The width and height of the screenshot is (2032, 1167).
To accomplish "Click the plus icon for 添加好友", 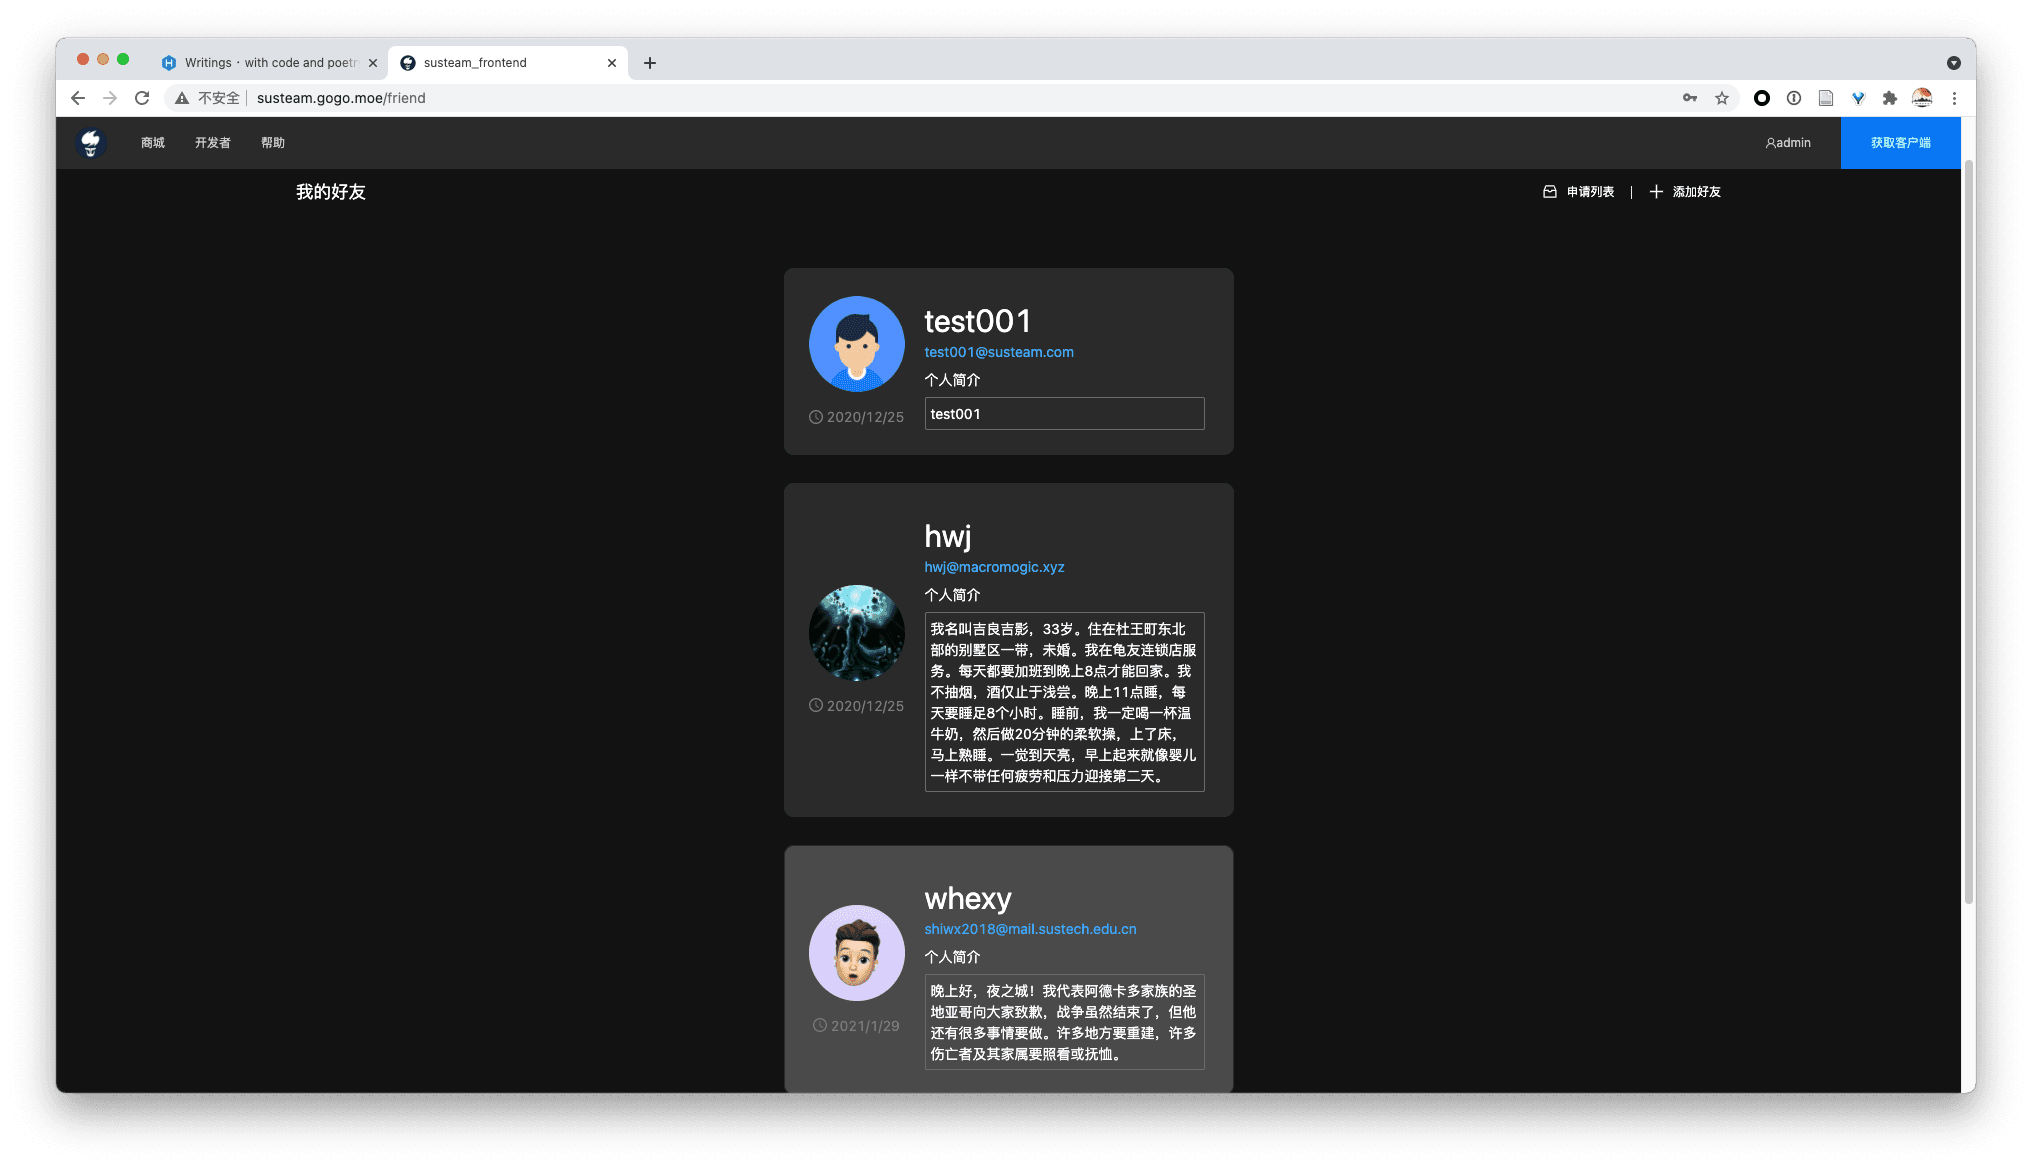I will click(1656, 192).
